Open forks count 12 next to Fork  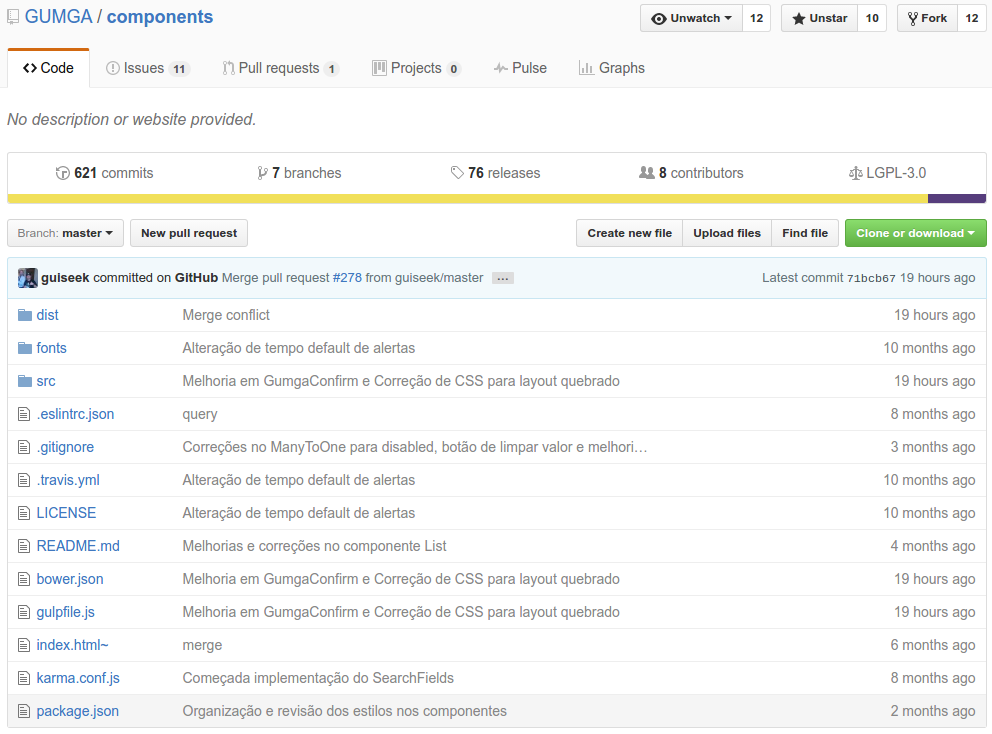(x=972, y=18)
